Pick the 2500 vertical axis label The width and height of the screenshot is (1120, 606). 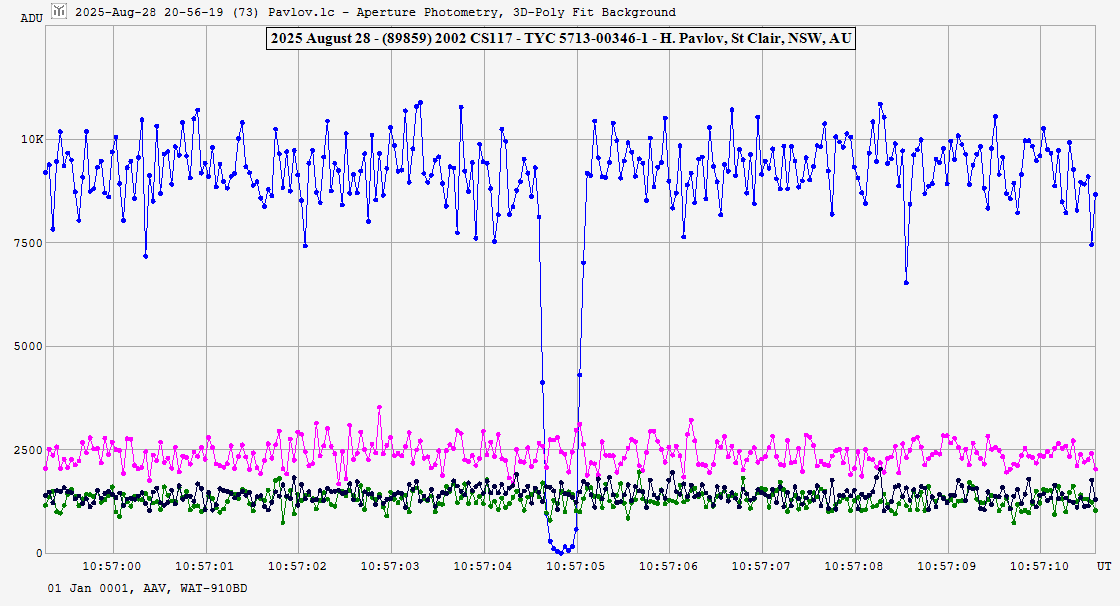click(x=30, y=450)
